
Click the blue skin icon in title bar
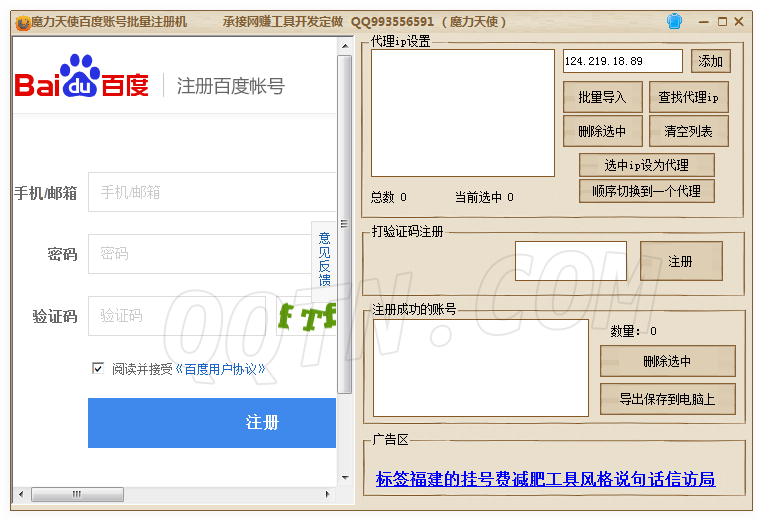point(674,21)
